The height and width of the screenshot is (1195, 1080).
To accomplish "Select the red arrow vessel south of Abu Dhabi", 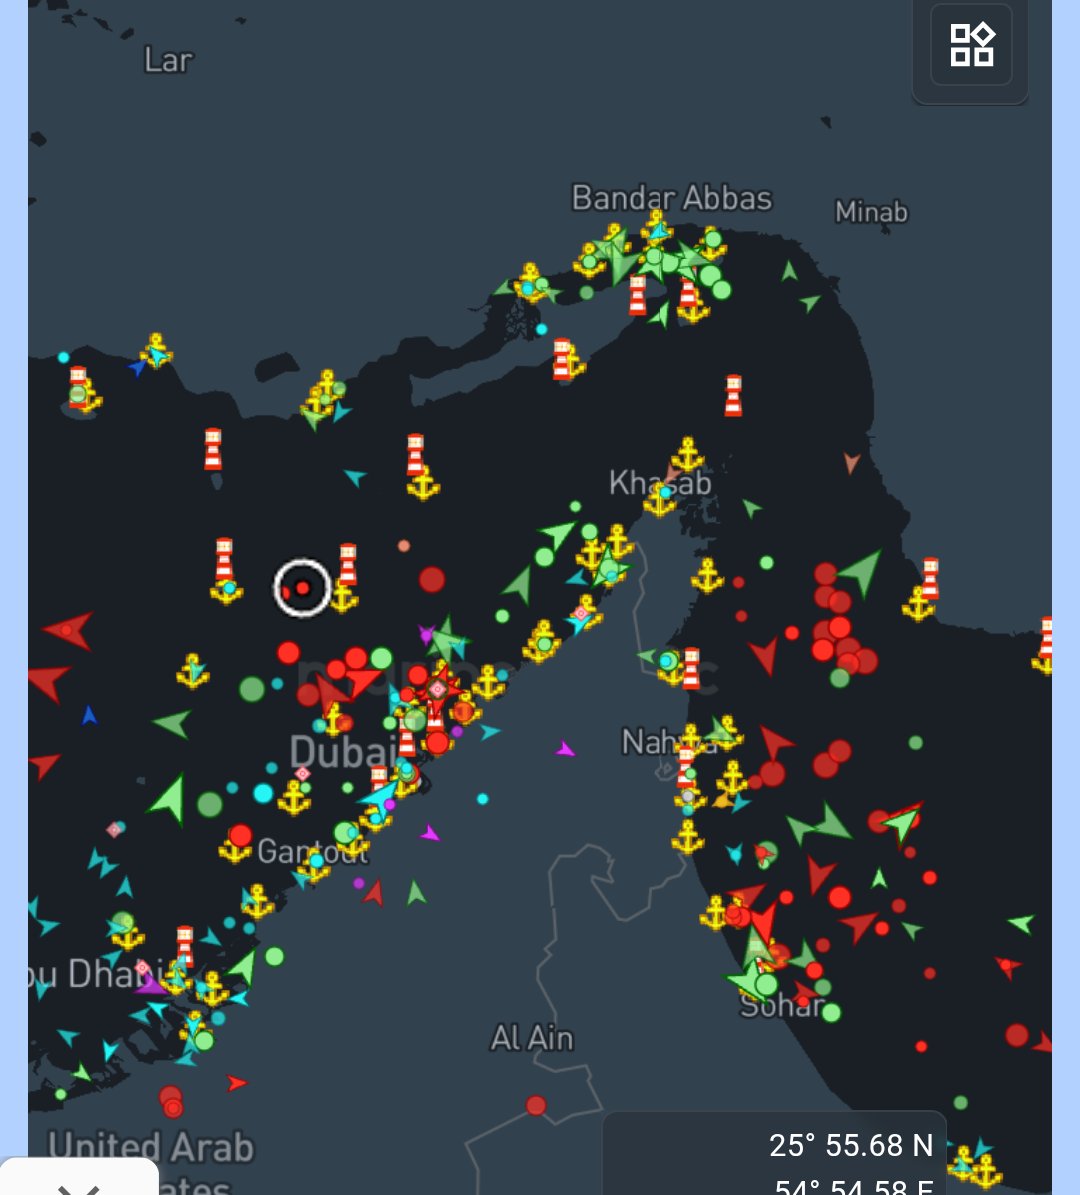I will pos(237,1083).
